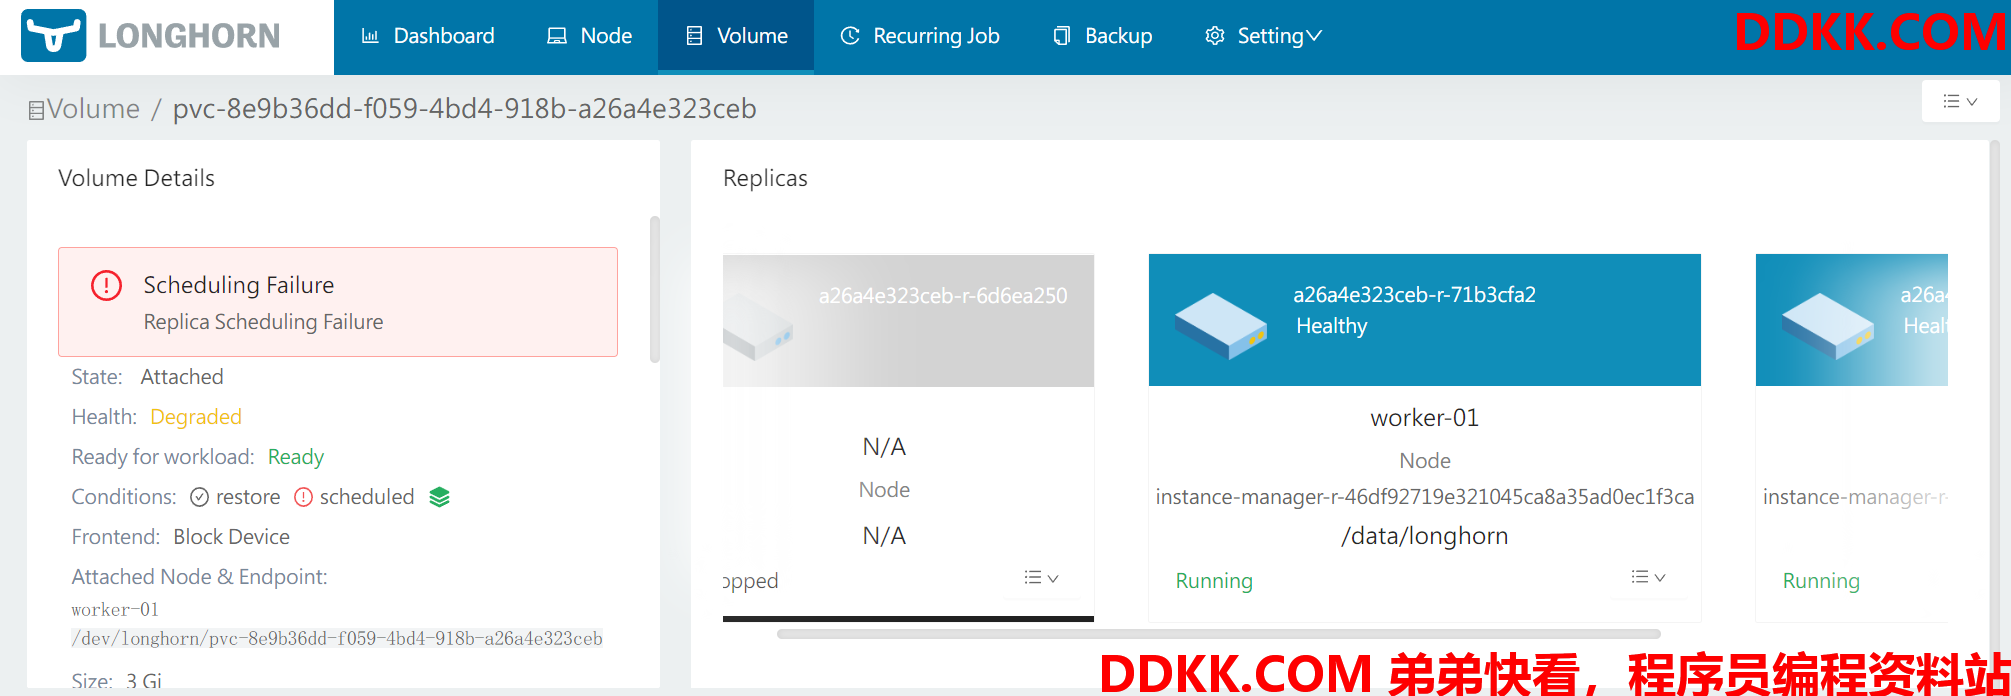2011x696 pixels.
Task: Click replica name a26a4e323ceb-r-71b3cfa2
Action: [x=1414, y=295]
